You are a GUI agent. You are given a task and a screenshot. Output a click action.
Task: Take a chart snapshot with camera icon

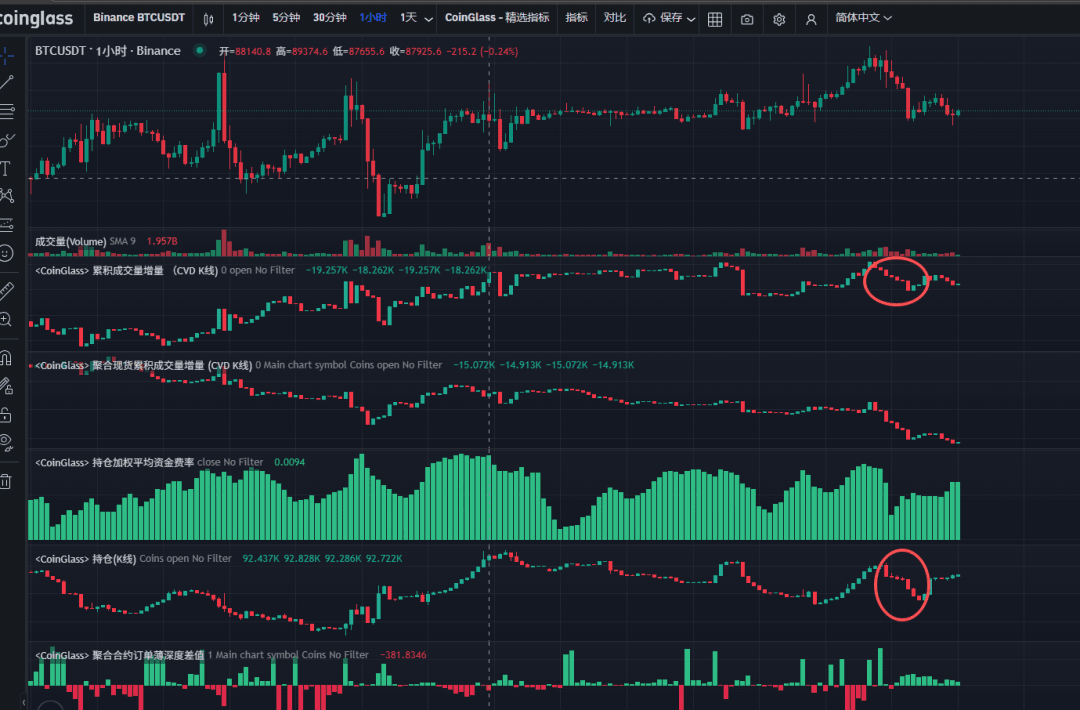coord(747,19)
